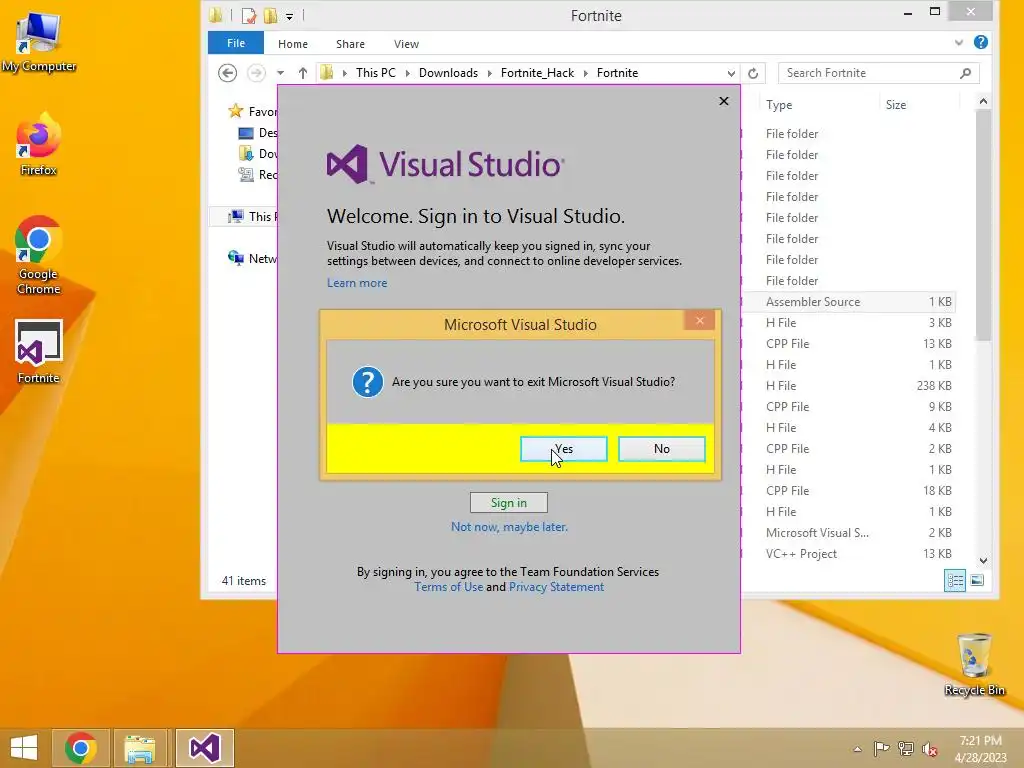This screenshot has width=1024, height=768.
Task: Go forward in Explorer navigation
Action: (x=256, y=72)
